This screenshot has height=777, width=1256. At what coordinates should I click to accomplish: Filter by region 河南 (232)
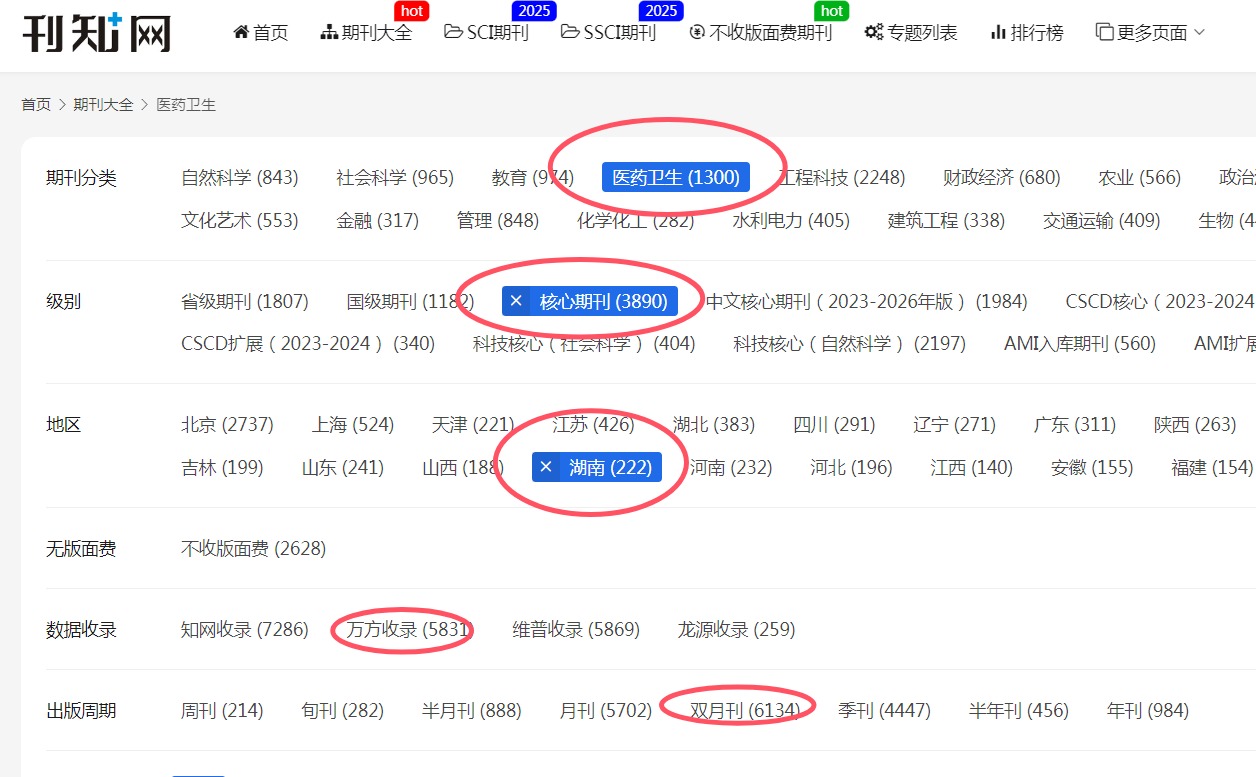[x=731, y=467]
